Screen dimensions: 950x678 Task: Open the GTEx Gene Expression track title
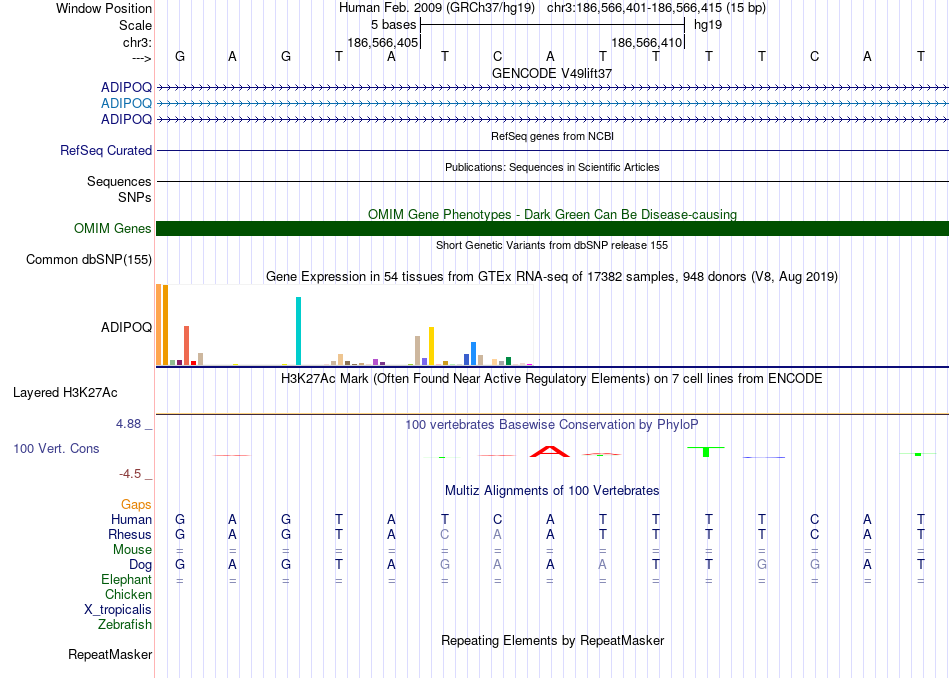(552, 277)
